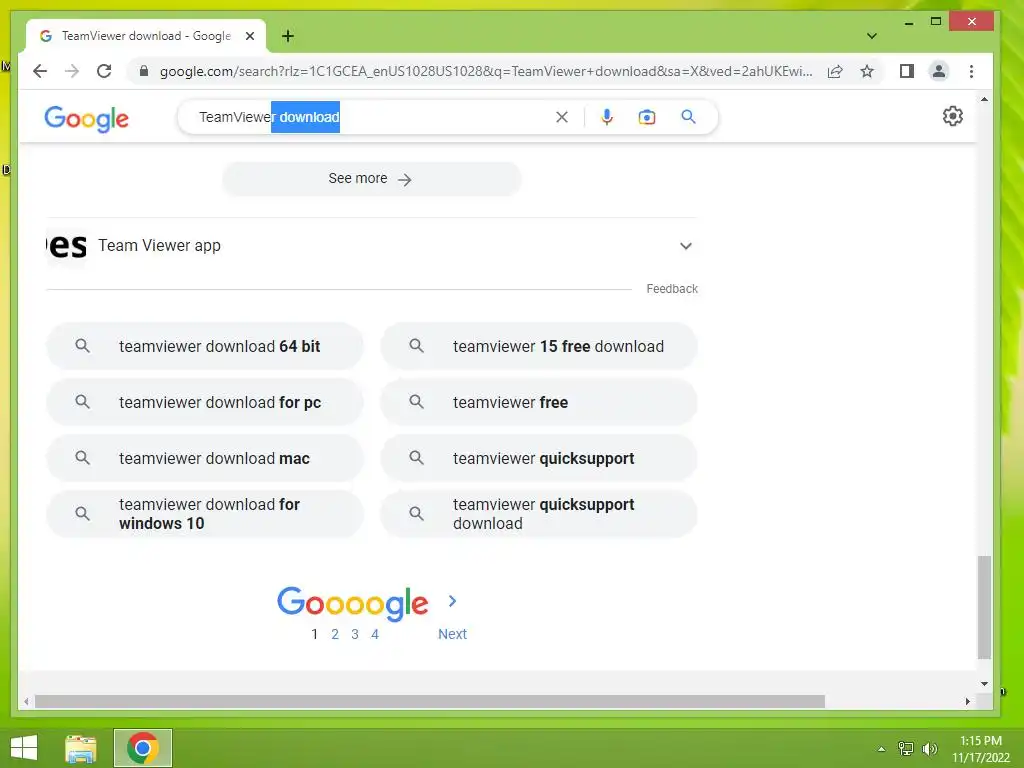1024x768 pixels.
Task: Click the Team Viewer app thumbnail image
Action: 67,246
